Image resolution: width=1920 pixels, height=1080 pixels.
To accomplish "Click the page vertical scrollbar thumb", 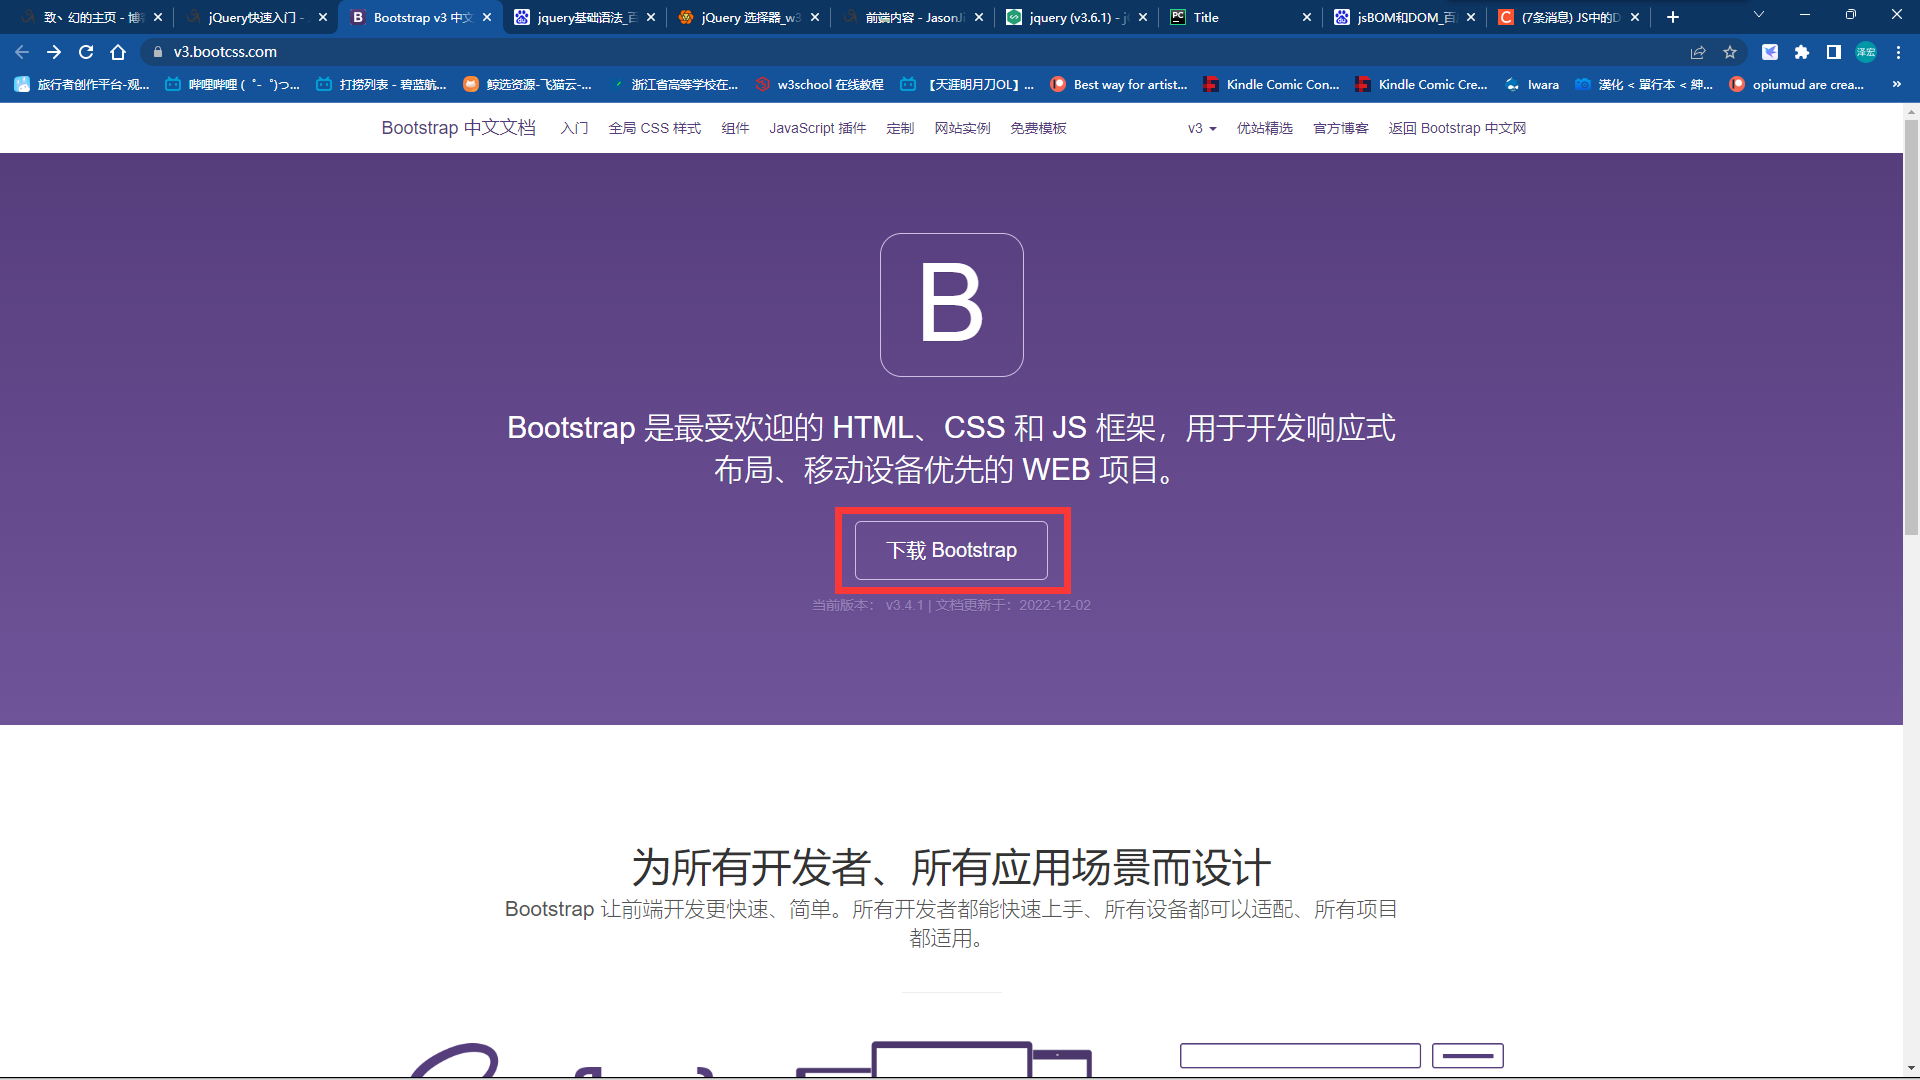I will pos(1911,330).
